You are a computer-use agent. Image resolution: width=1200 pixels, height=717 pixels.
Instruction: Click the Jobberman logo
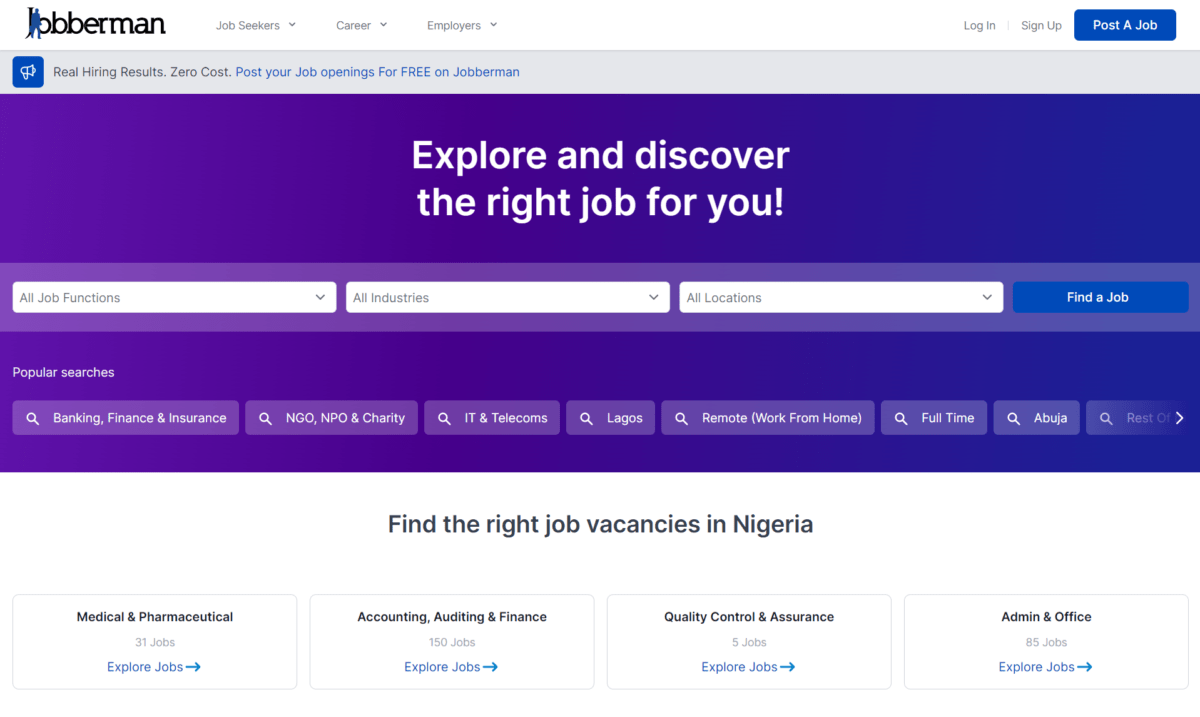(x=95, y=23)
